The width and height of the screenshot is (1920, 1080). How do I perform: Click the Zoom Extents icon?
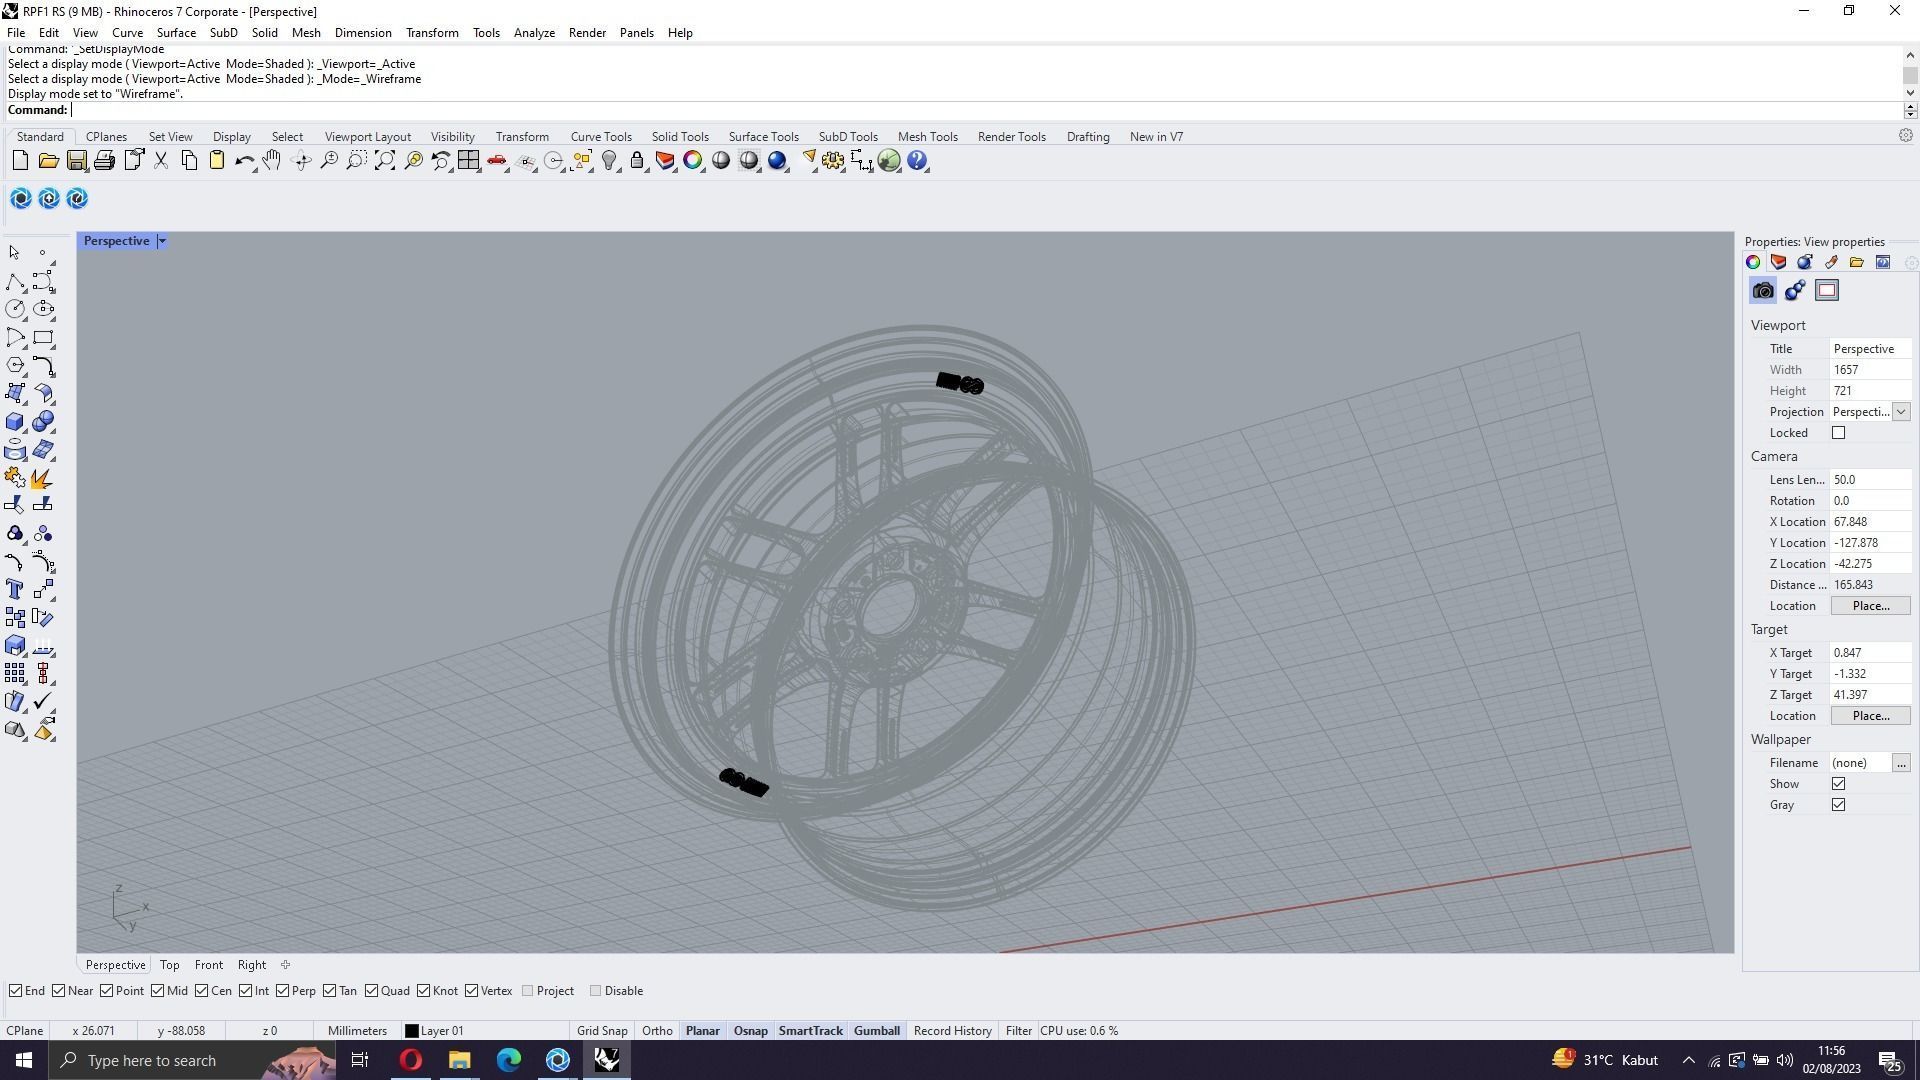tap(385, 161)
